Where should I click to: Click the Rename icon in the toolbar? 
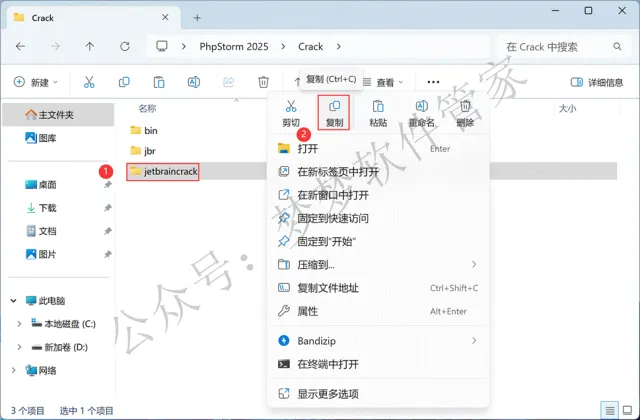click(x=193, y=82)
